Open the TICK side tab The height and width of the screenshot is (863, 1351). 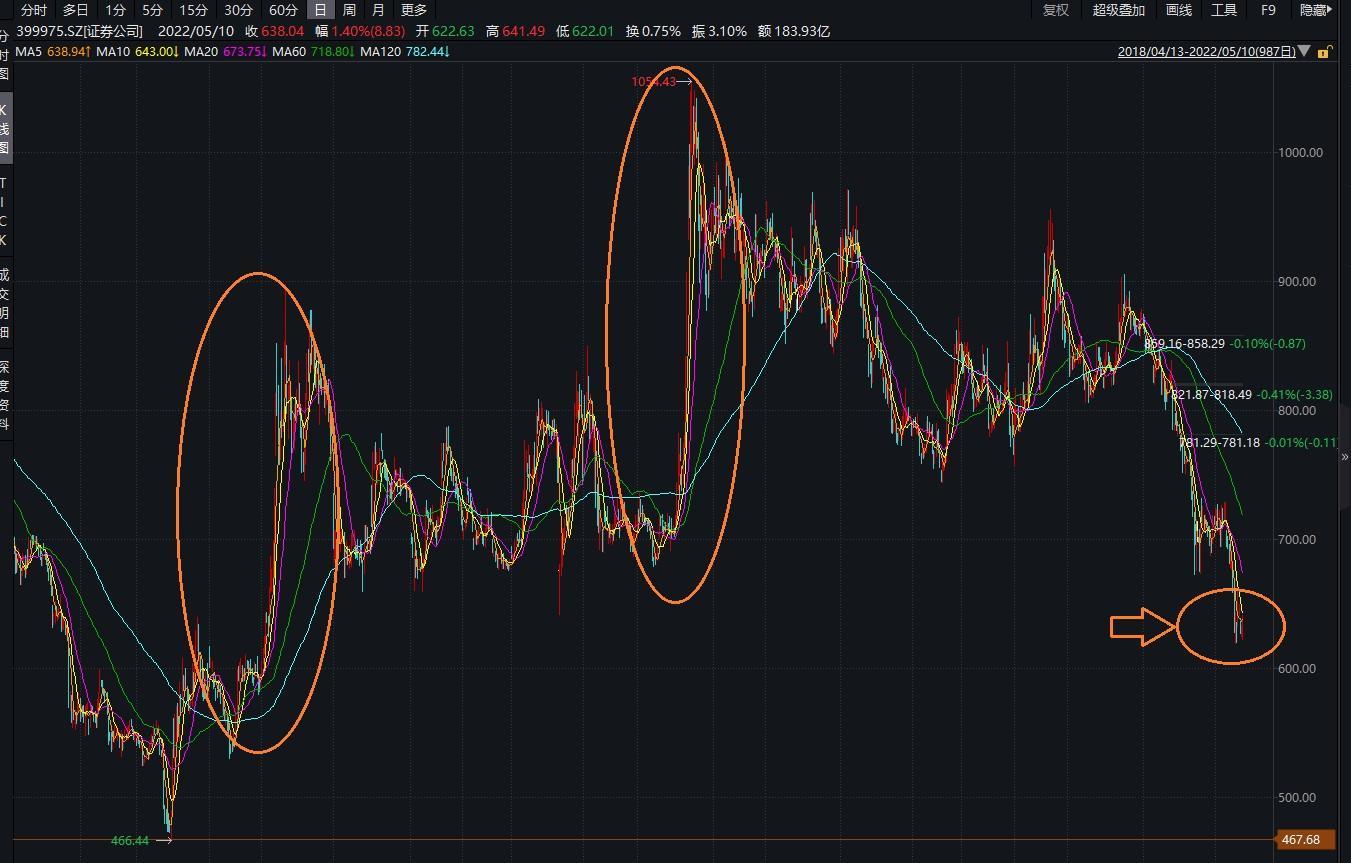coord(5,212)
